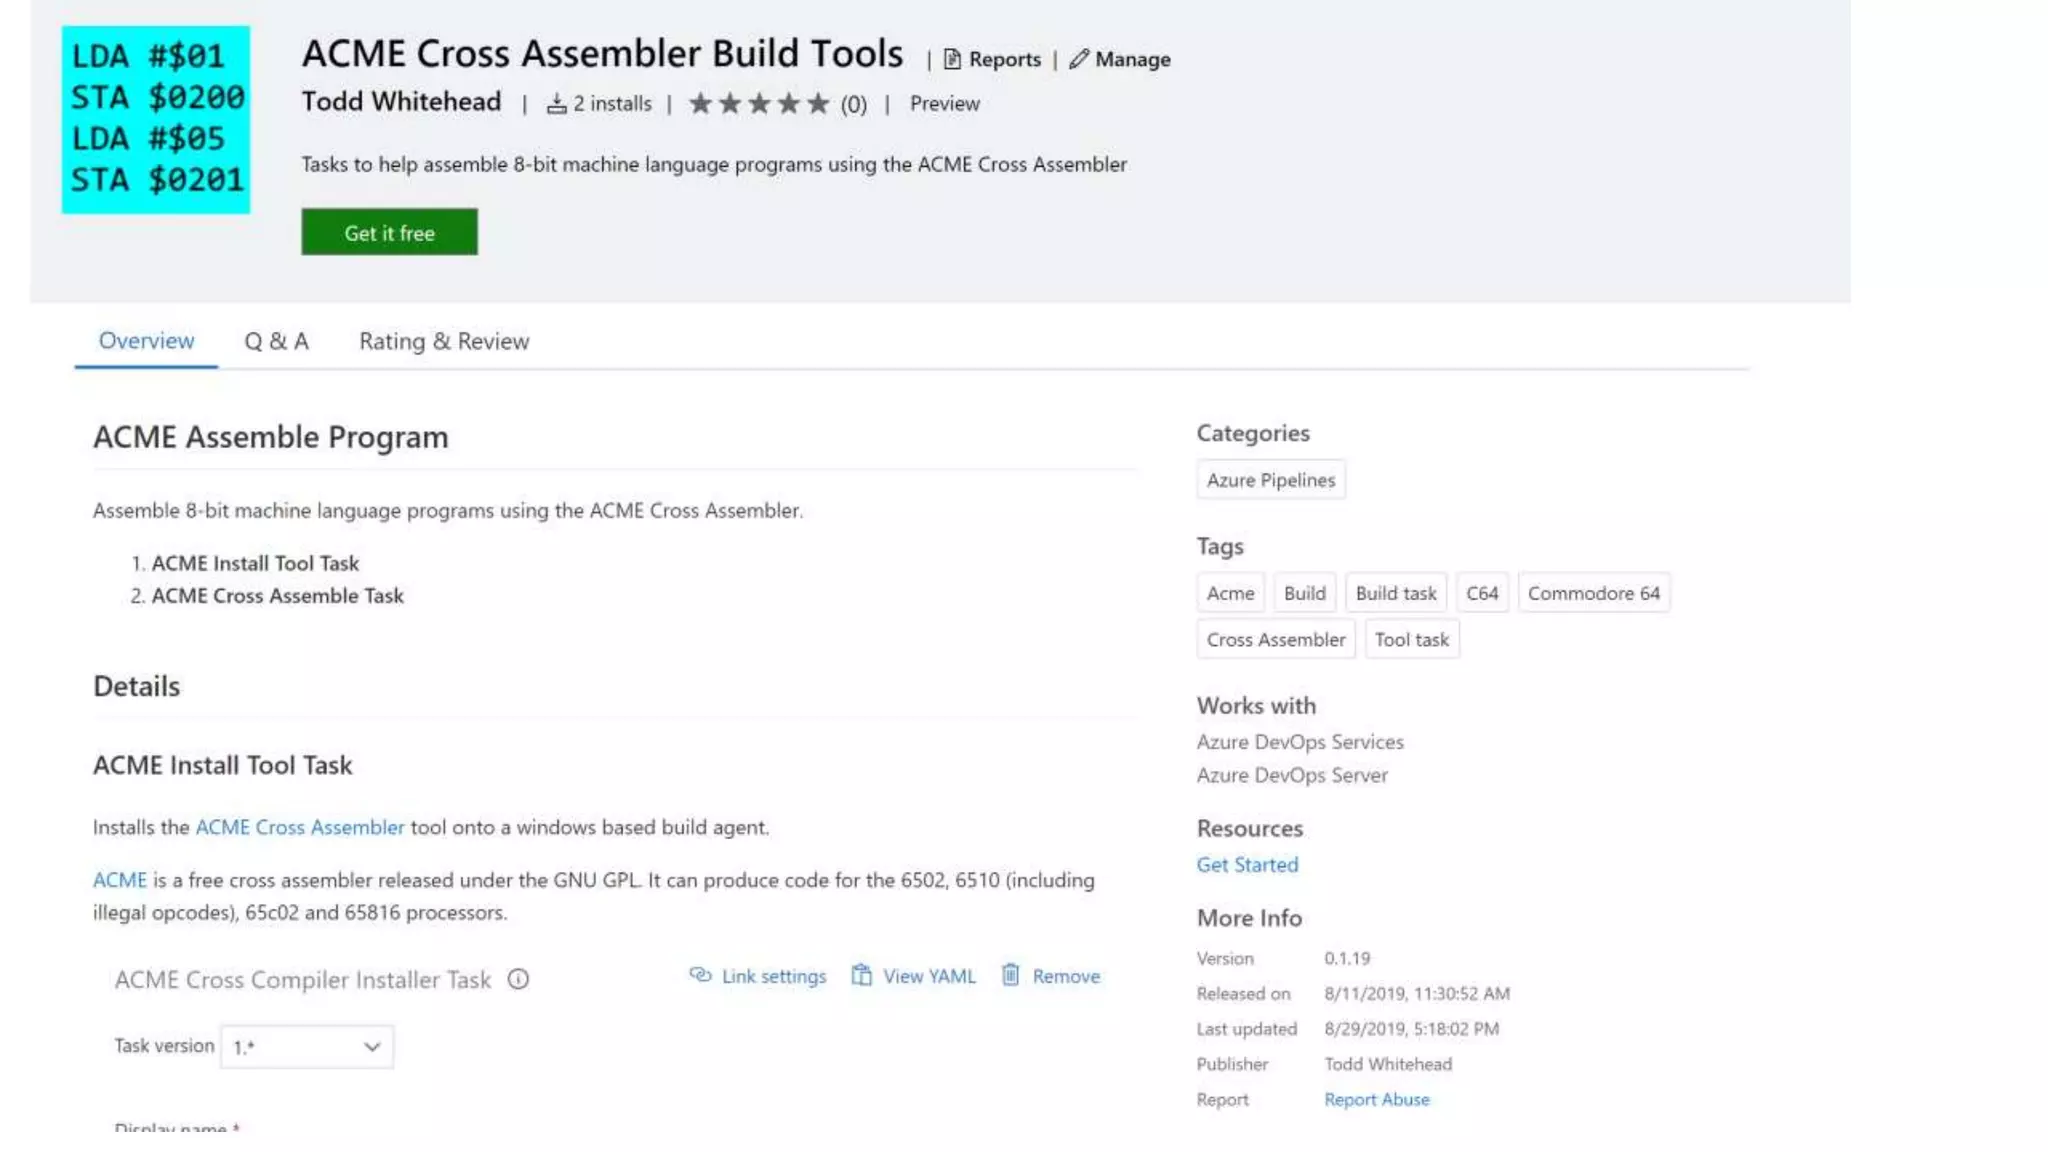Click the Commodore 64 tag

click(1593, 594)
